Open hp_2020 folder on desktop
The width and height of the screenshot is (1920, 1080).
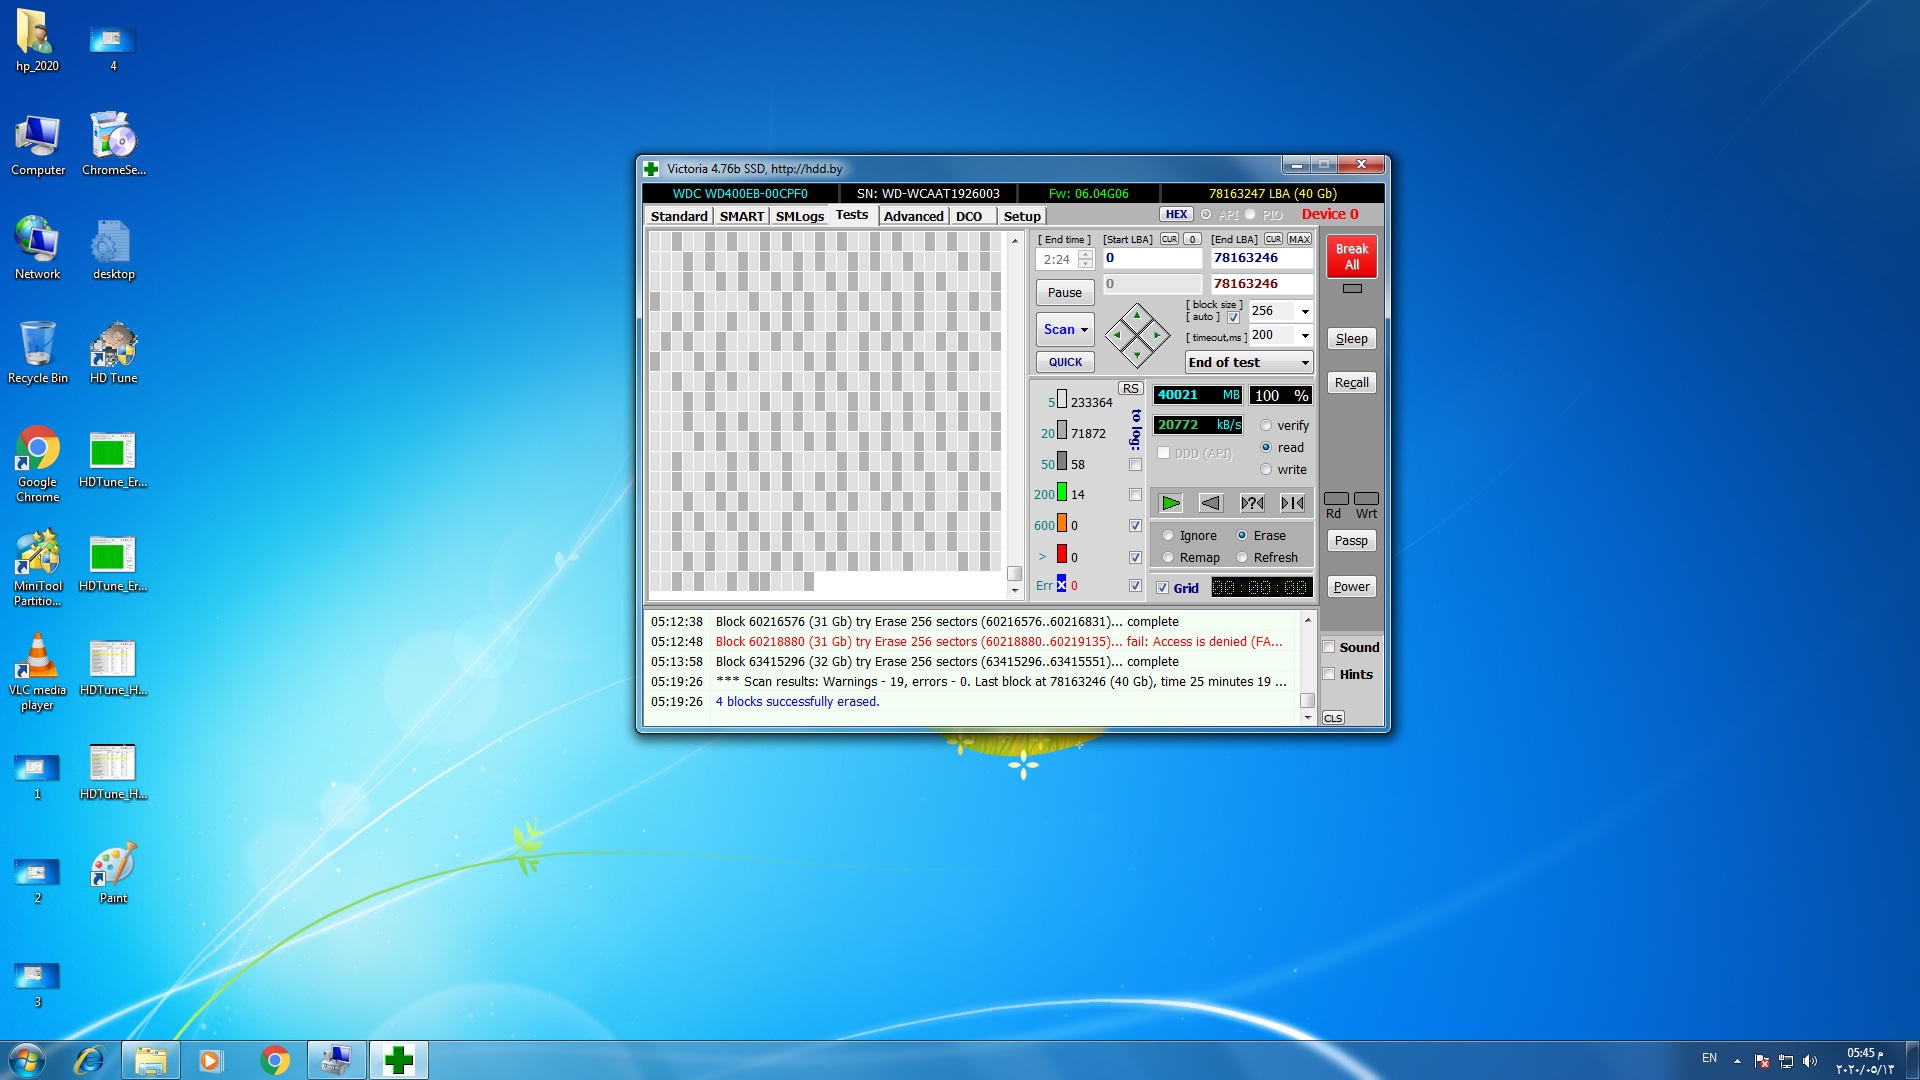(37, 40)
